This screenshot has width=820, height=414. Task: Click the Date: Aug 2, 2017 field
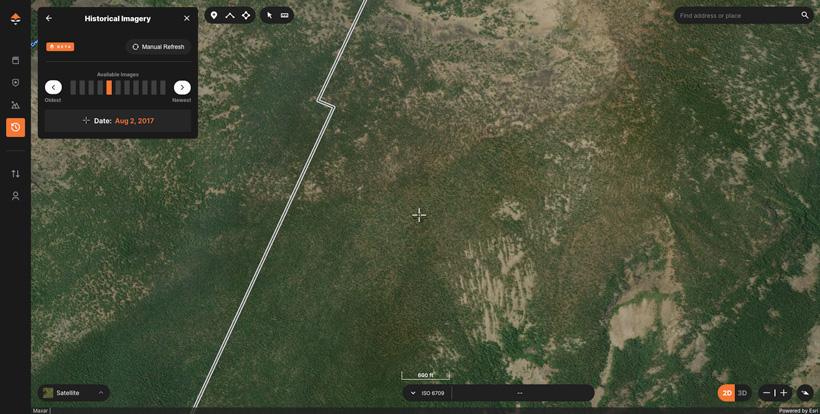point(118,121)
